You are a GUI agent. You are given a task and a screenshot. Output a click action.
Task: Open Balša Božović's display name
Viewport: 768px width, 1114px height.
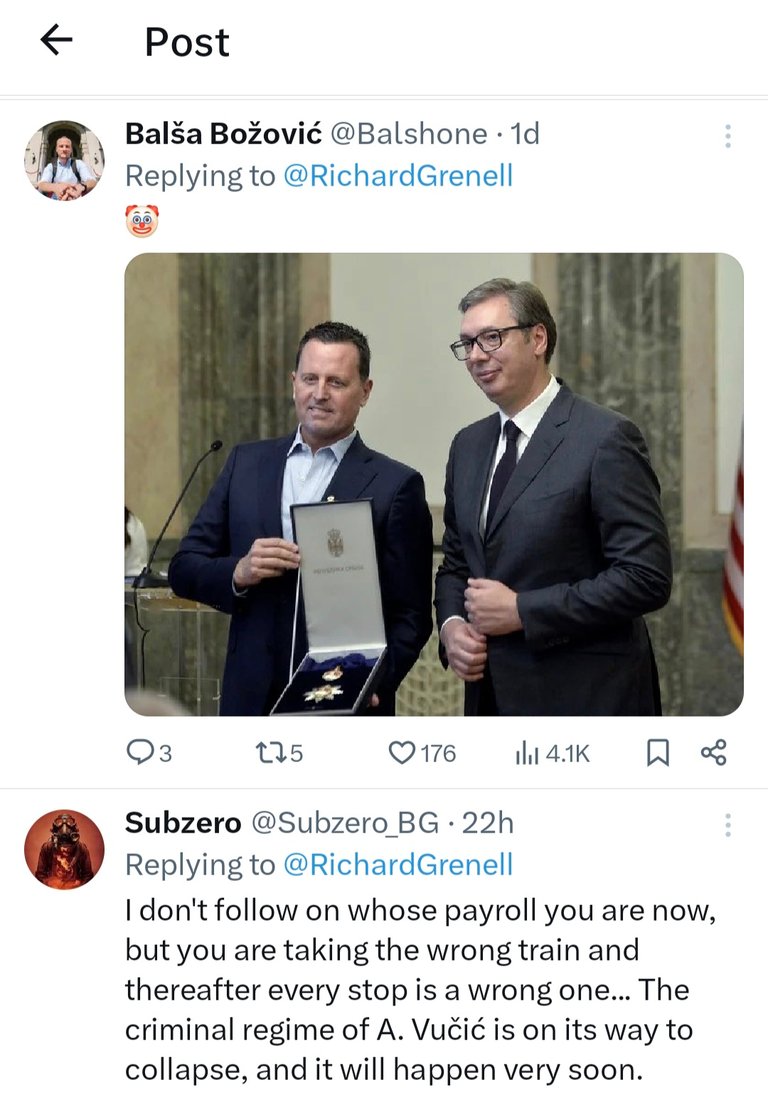[x=223, y=134]
